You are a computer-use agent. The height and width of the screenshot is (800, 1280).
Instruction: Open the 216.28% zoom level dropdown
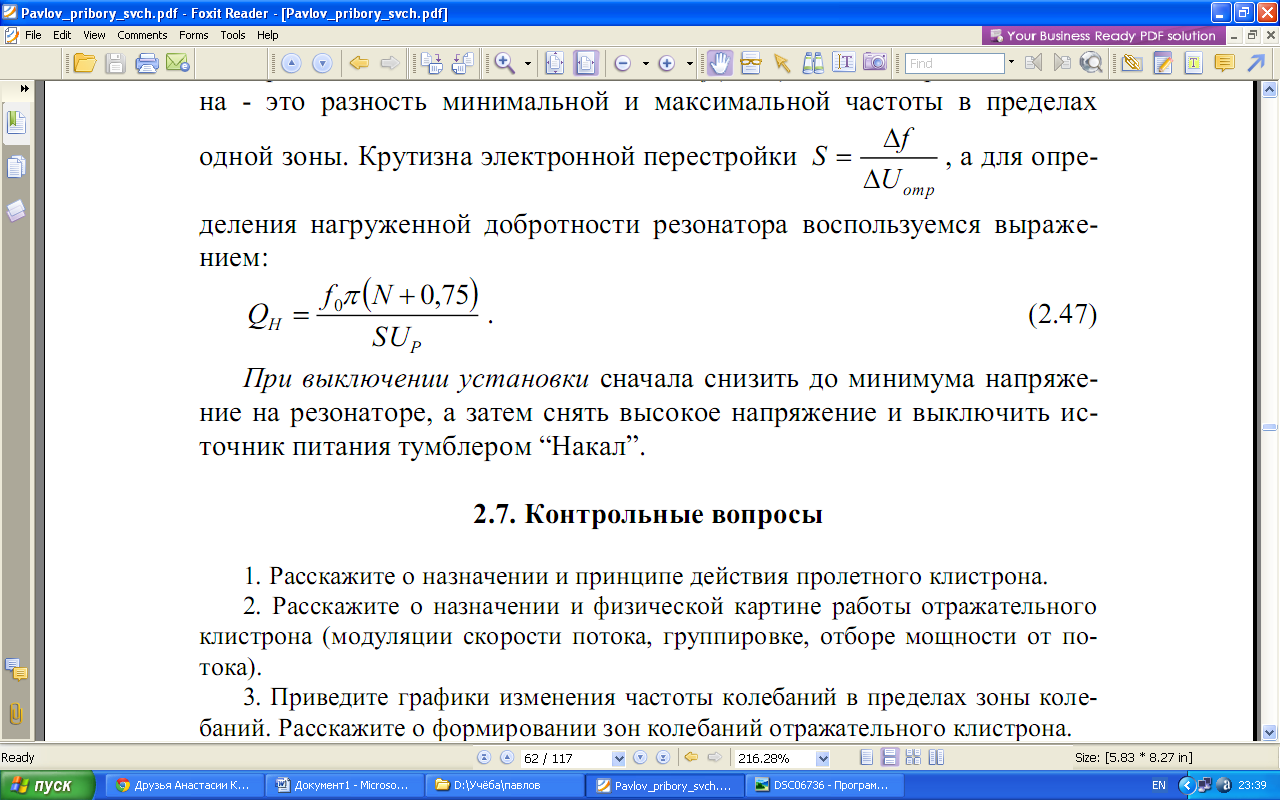point(822,758)
